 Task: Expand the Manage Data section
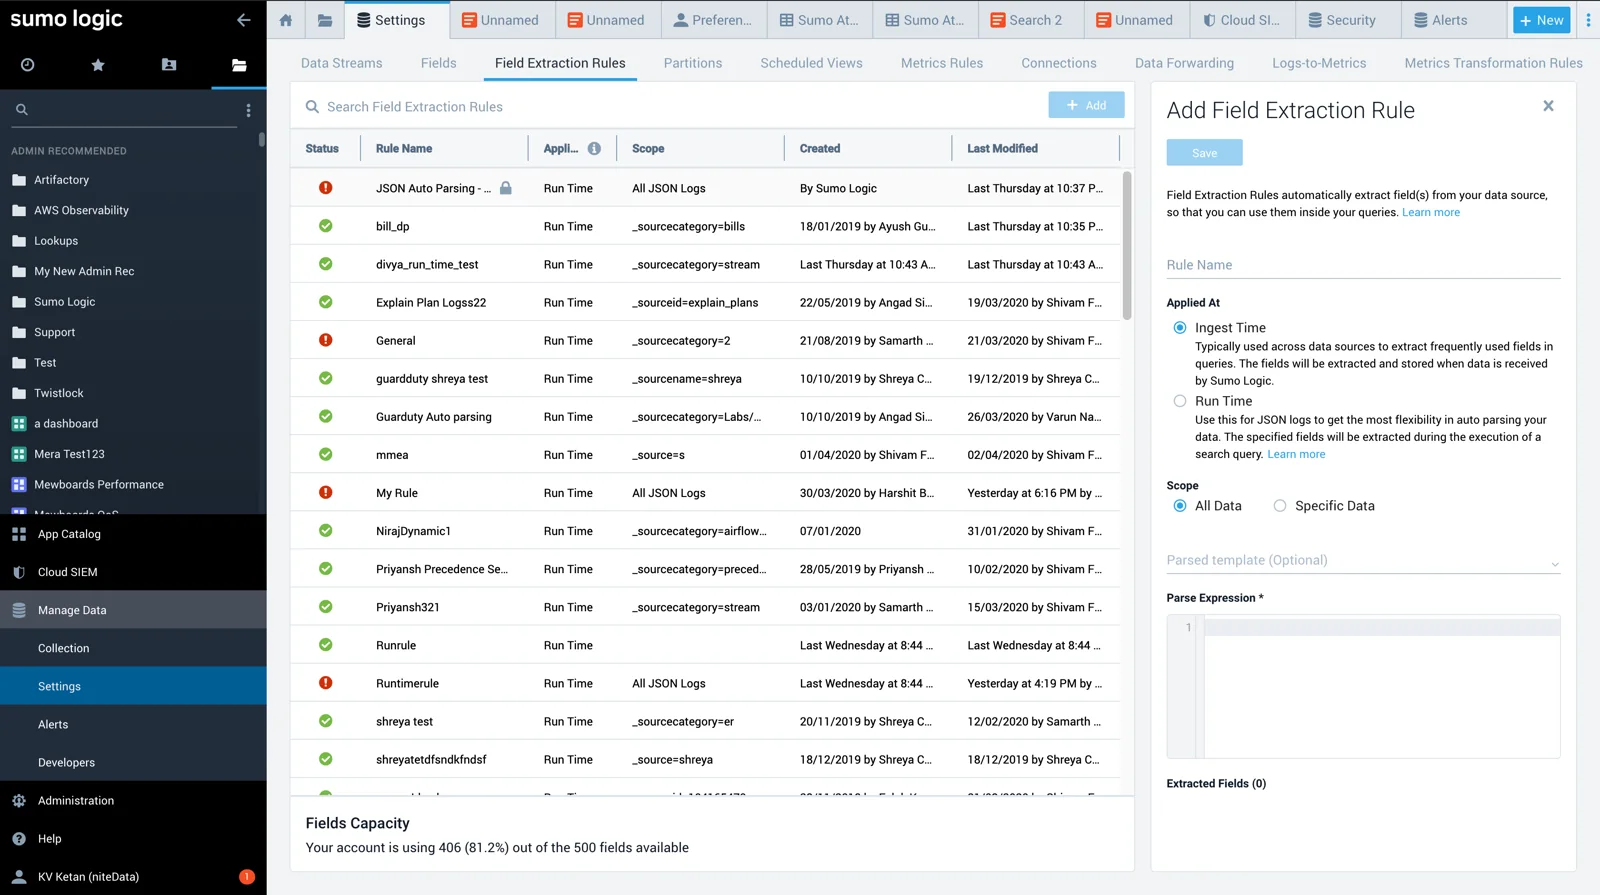coord(133,610)
